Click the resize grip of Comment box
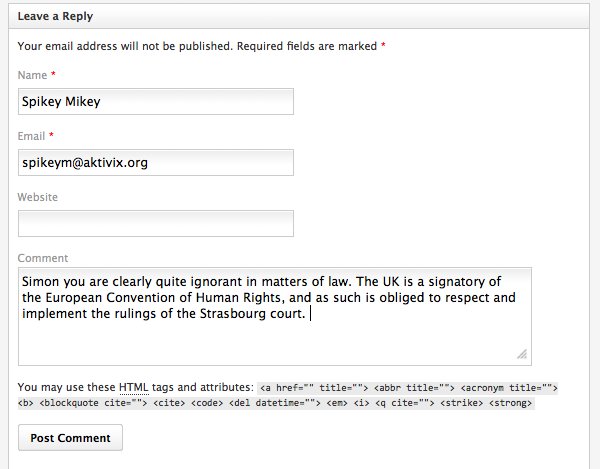Image resolution: width=600 pixels, height=469 pixels. pyautogui.click(x=522, y=354)
